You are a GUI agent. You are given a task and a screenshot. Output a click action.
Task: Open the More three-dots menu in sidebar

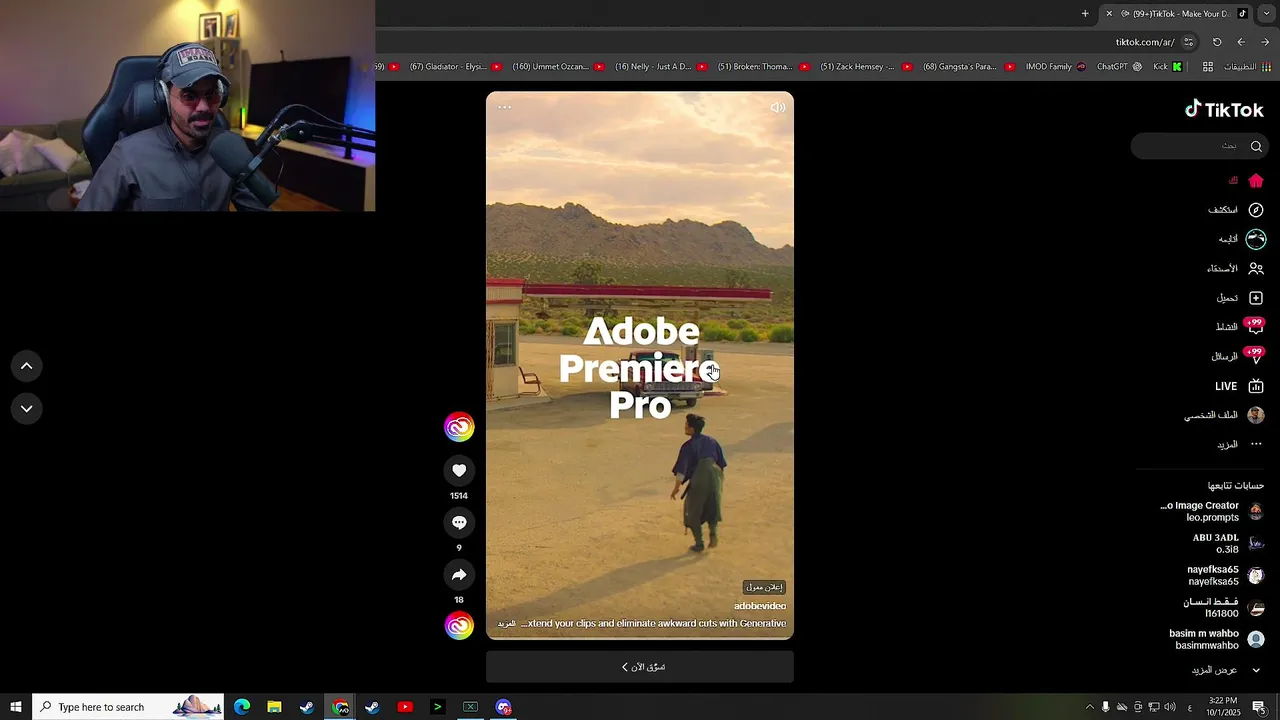[1256, 444]
